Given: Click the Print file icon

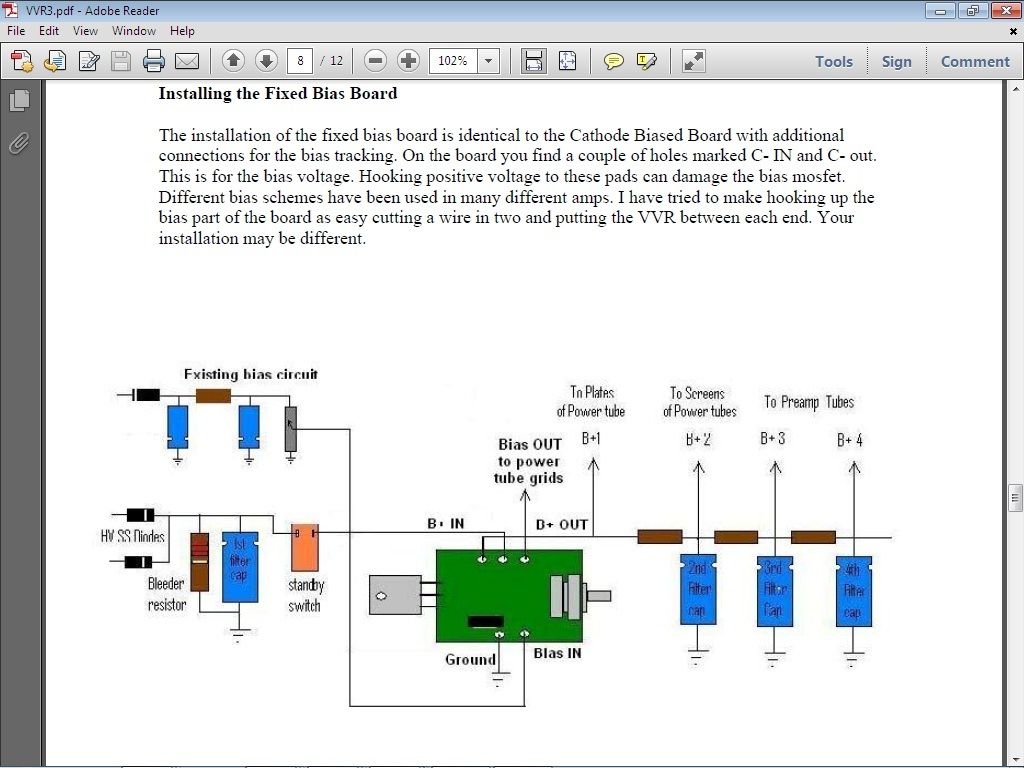Looking at the screenshot, I should pyautogui.click(x=154, y=61).
